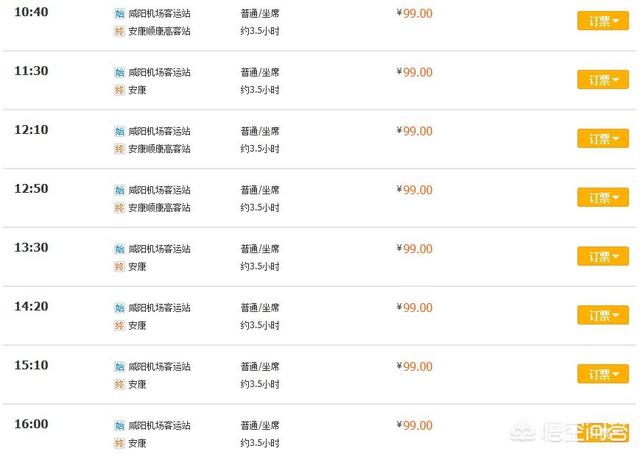The image size is (640, 454).
Task: Open the 订票 dropdown for 12:10 departure
Action: point(603,138)
